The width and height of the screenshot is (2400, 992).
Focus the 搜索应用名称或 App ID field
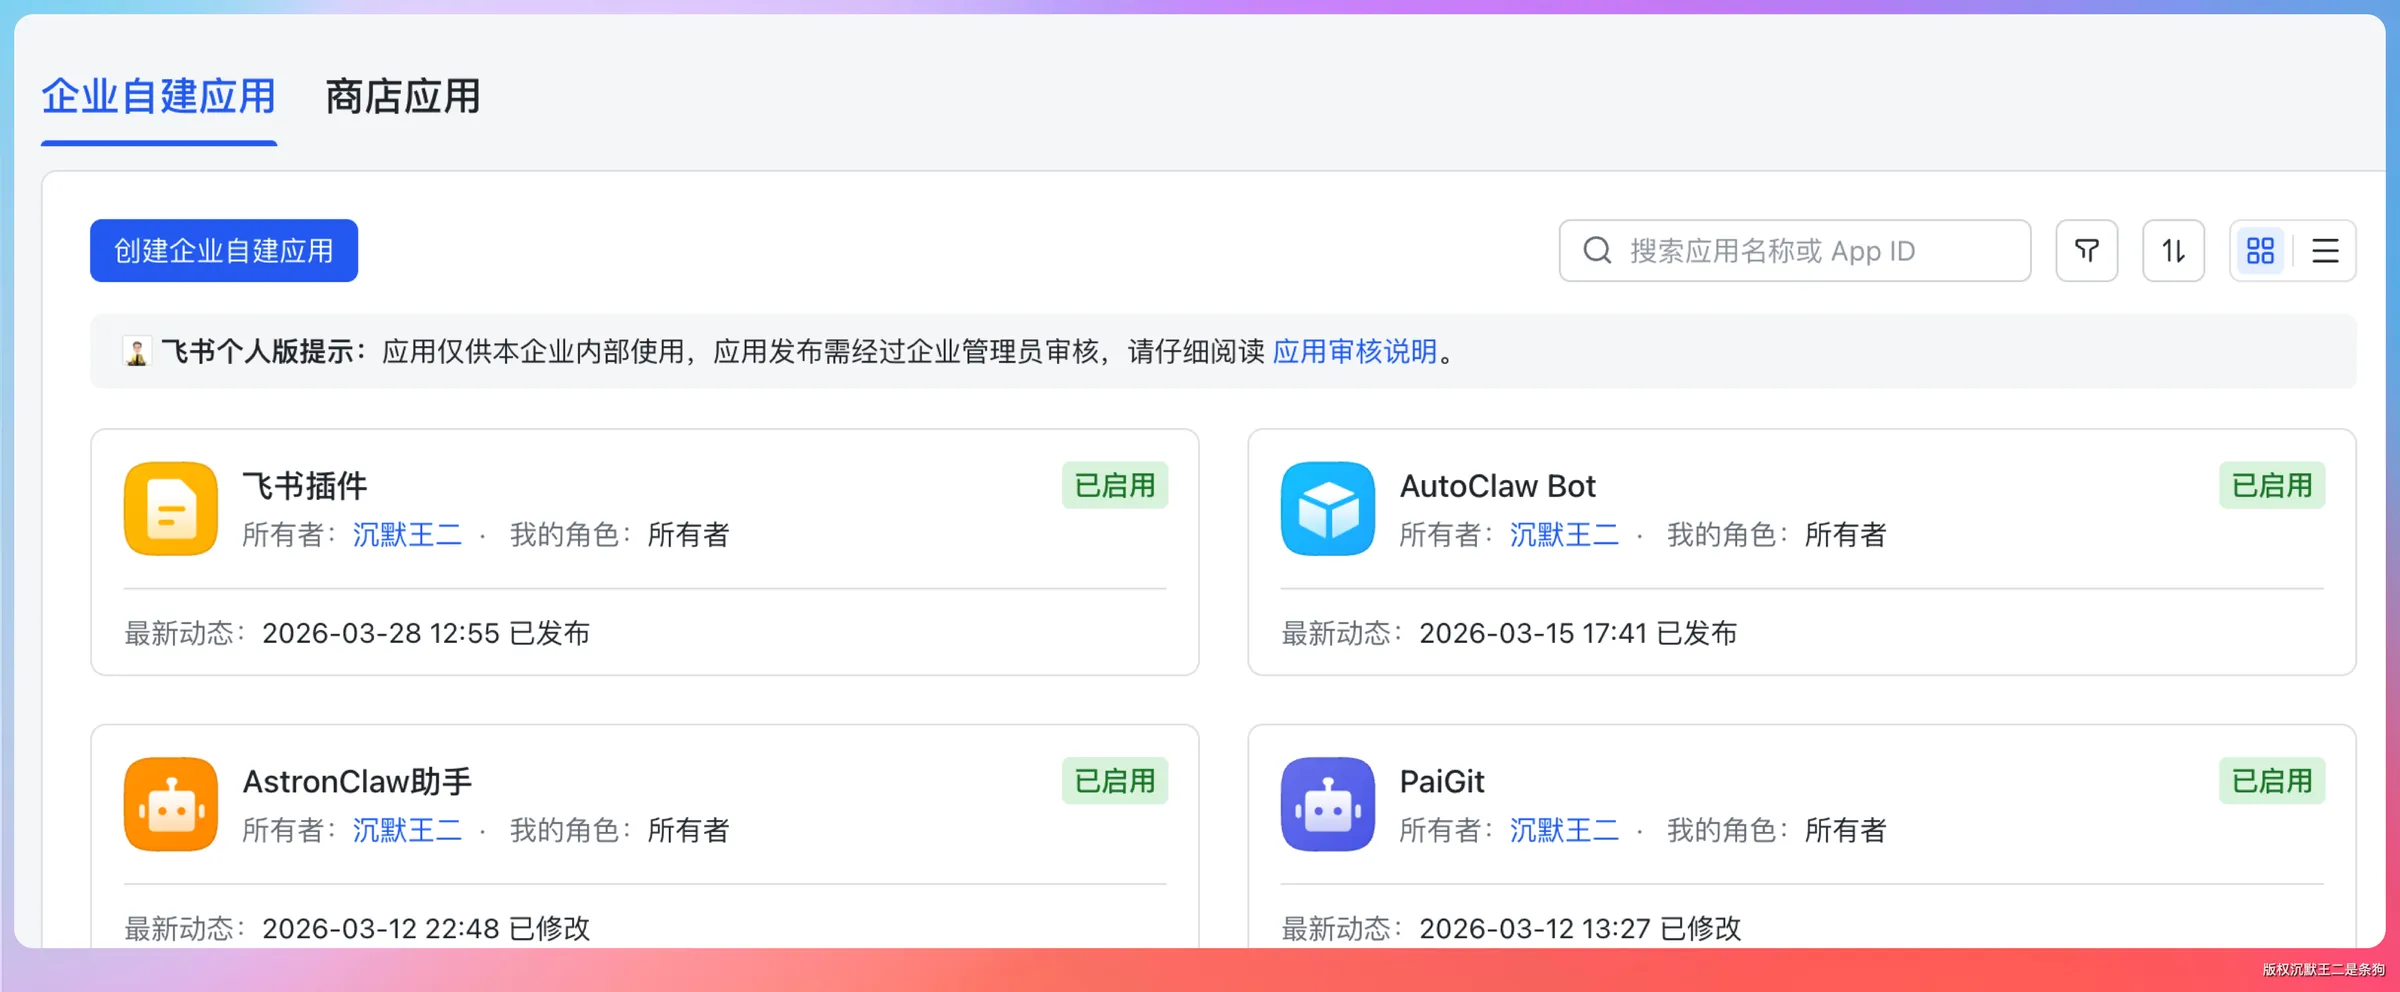point(1795,250)
